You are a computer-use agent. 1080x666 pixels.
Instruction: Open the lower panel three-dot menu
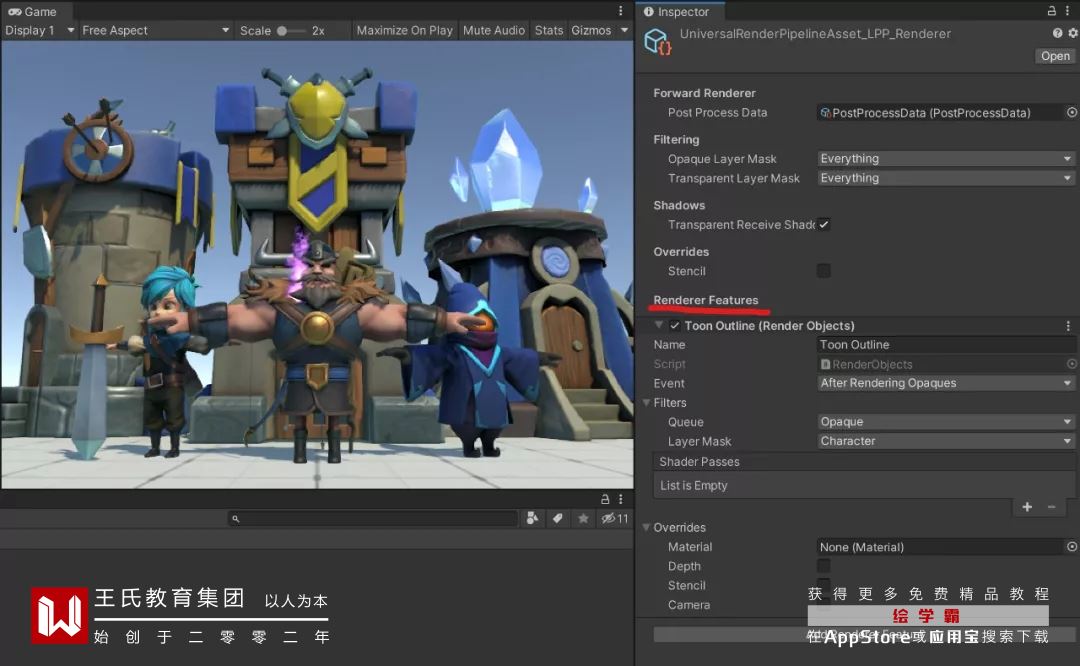tap(621, 499)
